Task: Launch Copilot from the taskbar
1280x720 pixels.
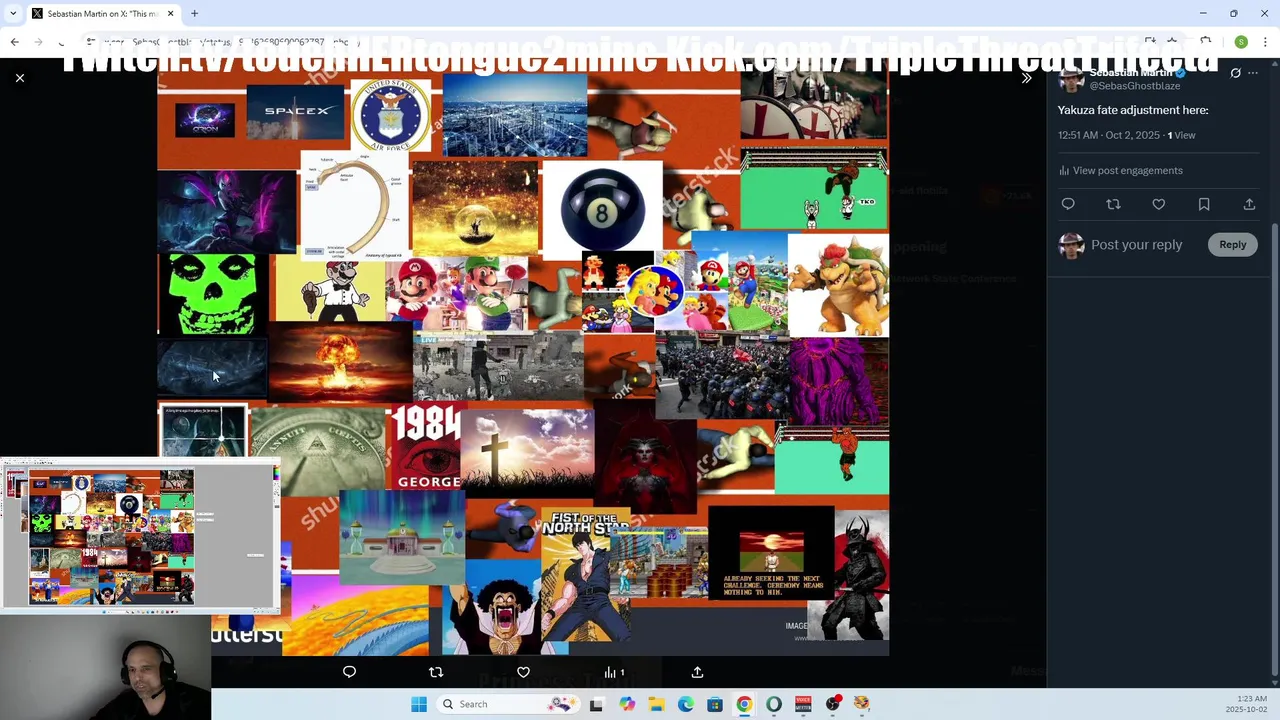Action: coord(626,704)
